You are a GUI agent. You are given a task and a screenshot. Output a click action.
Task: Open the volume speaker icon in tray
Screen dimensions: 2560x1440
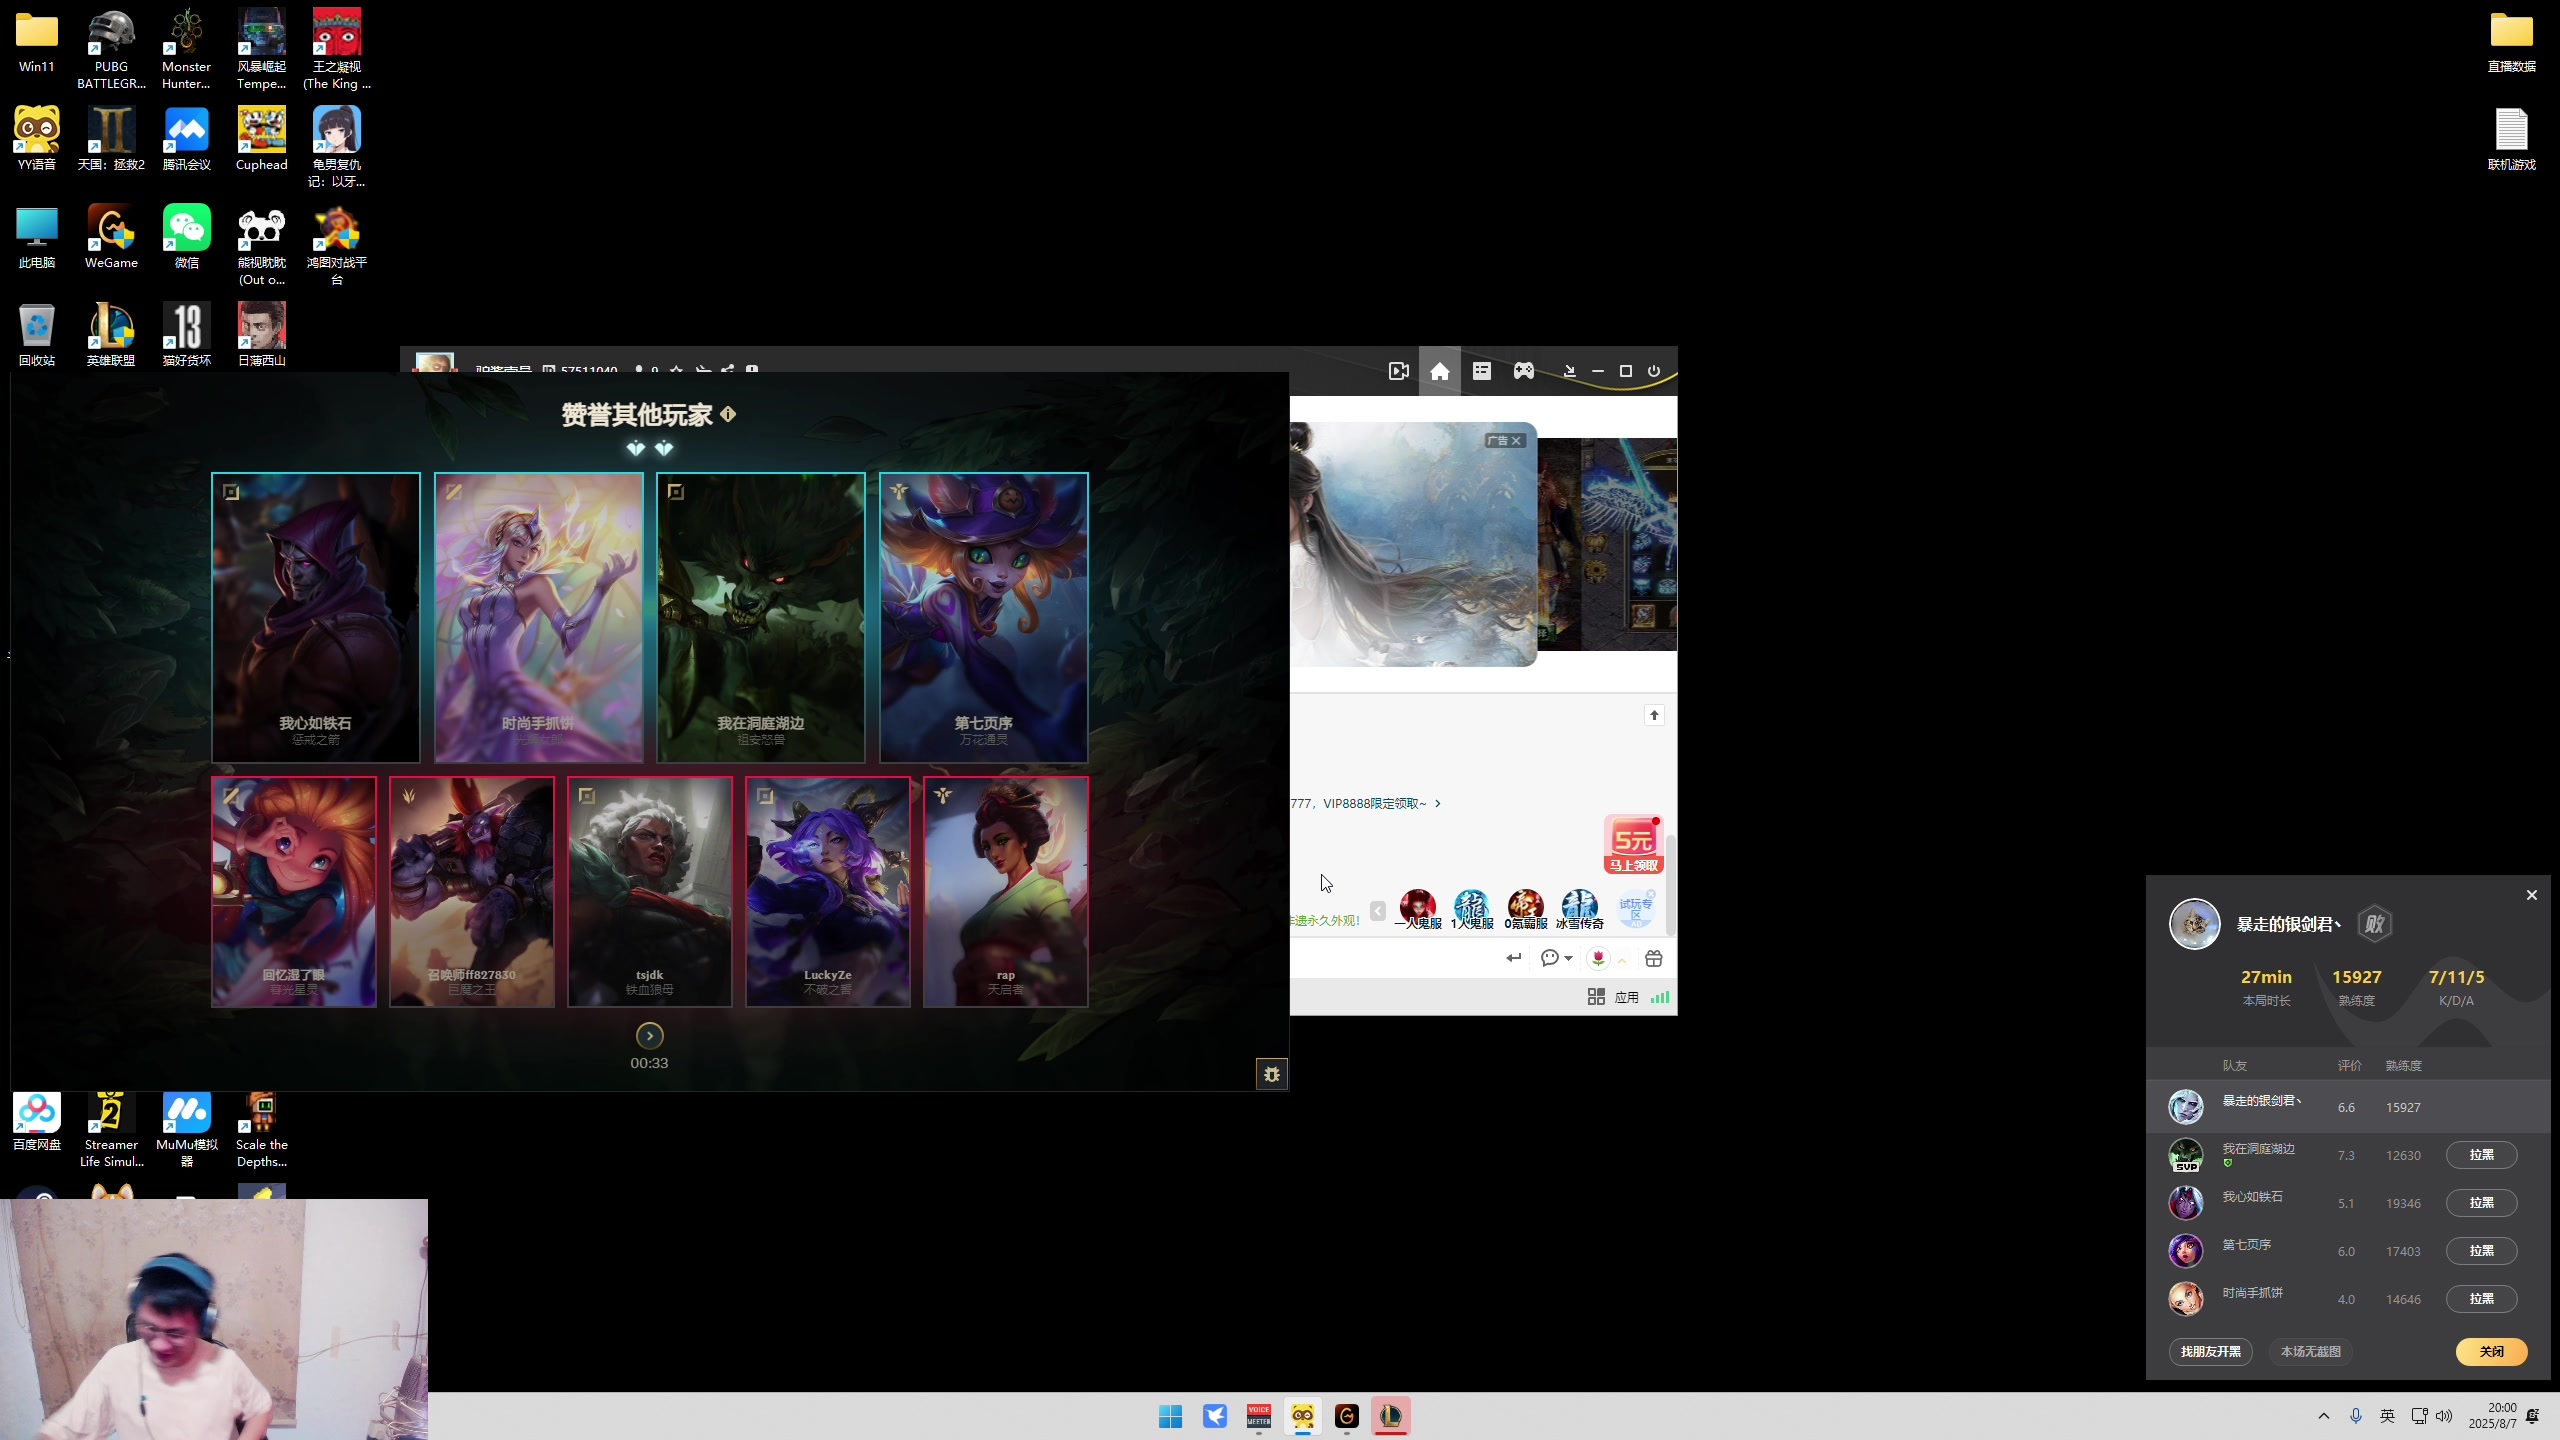[x=2444, y=1416]
